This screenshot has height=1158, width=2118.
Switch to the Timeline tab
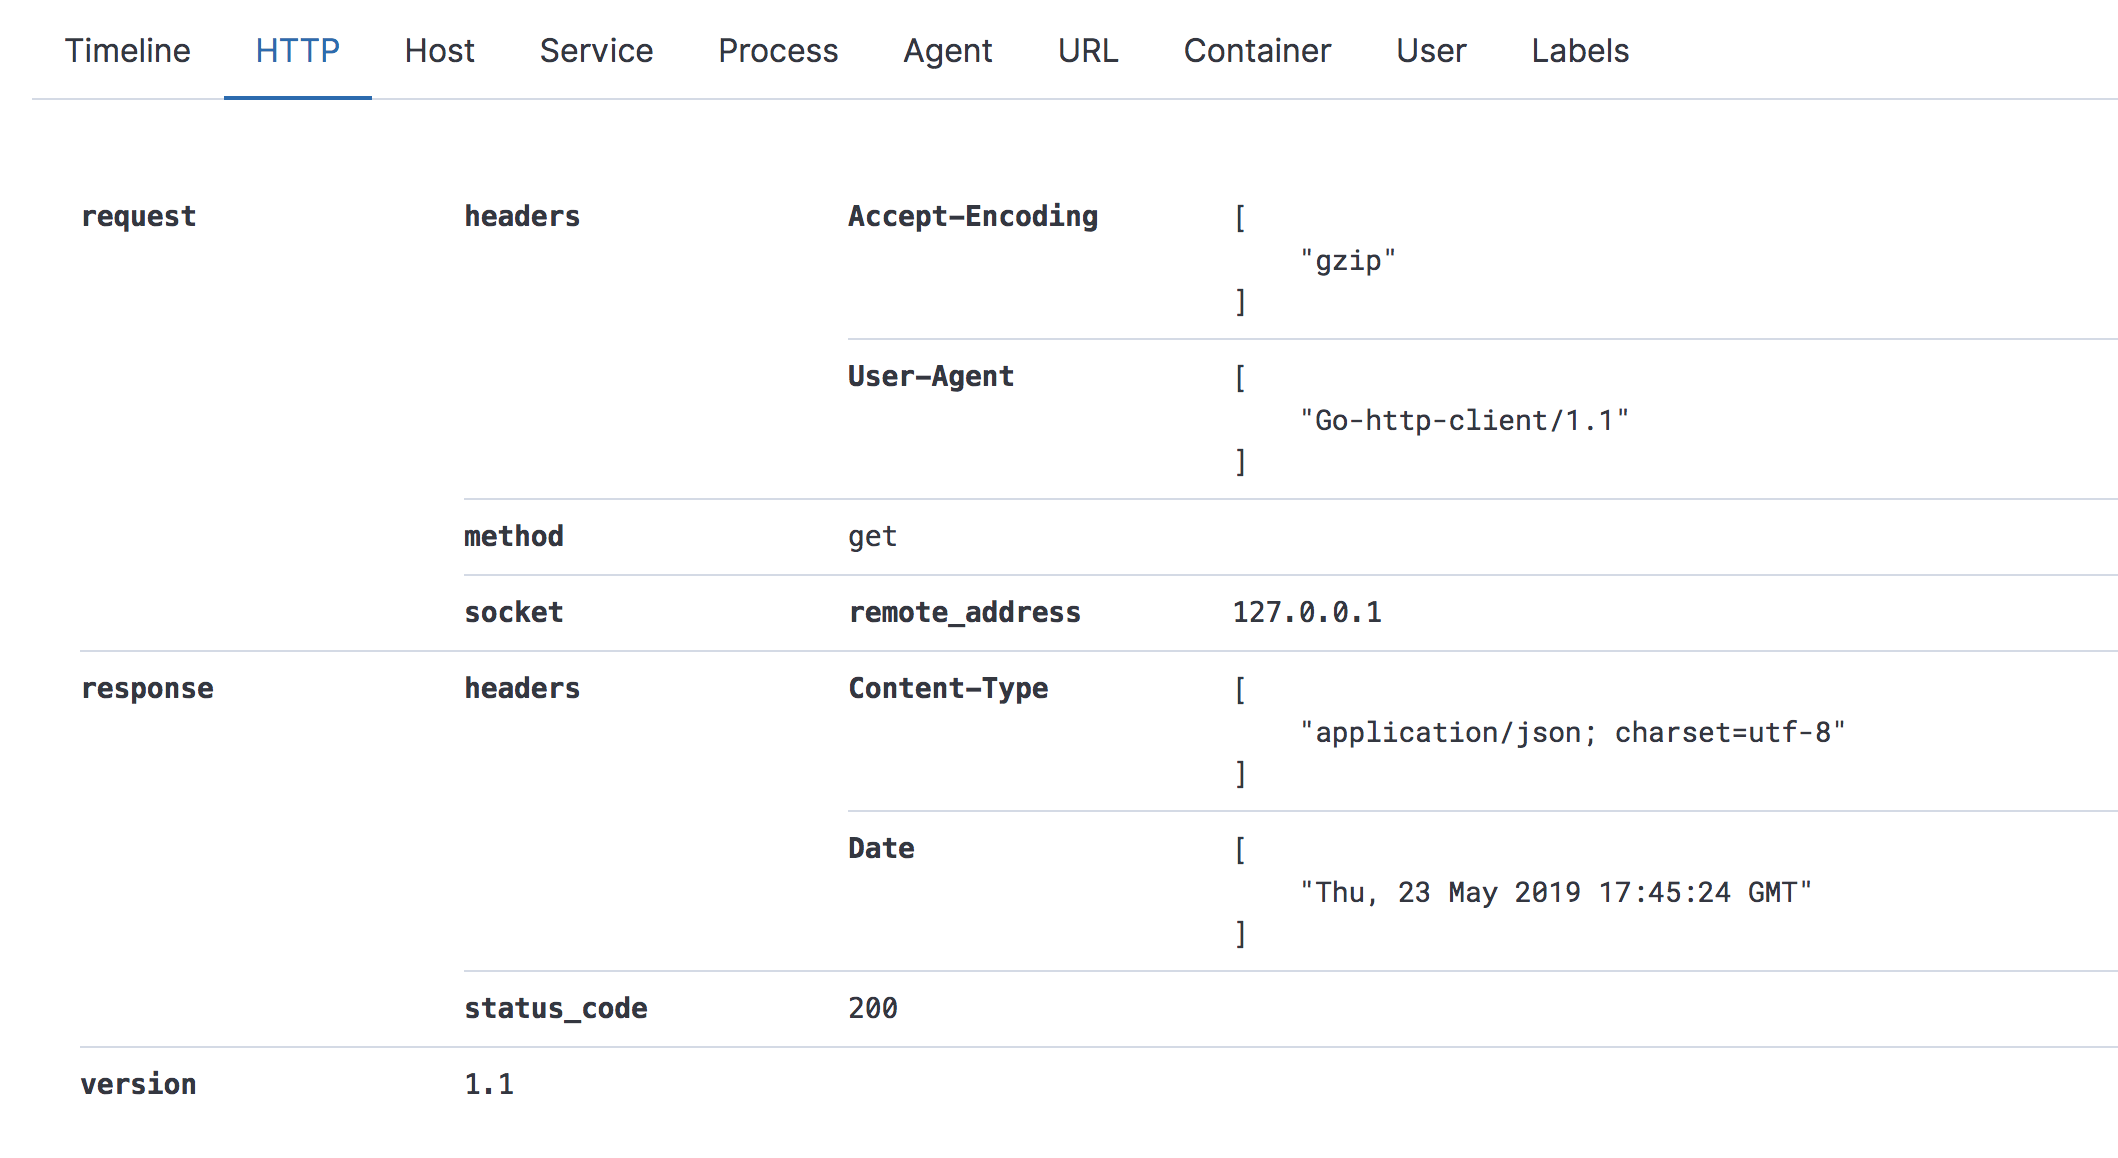[x=128, y=50]
